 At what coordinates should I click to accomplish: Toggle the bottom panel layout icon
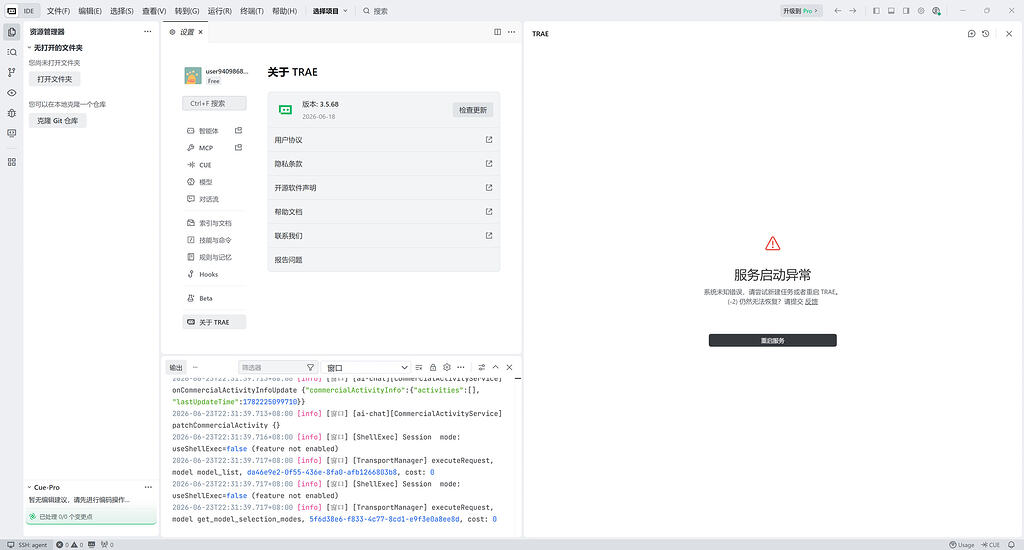coord(891,10)
